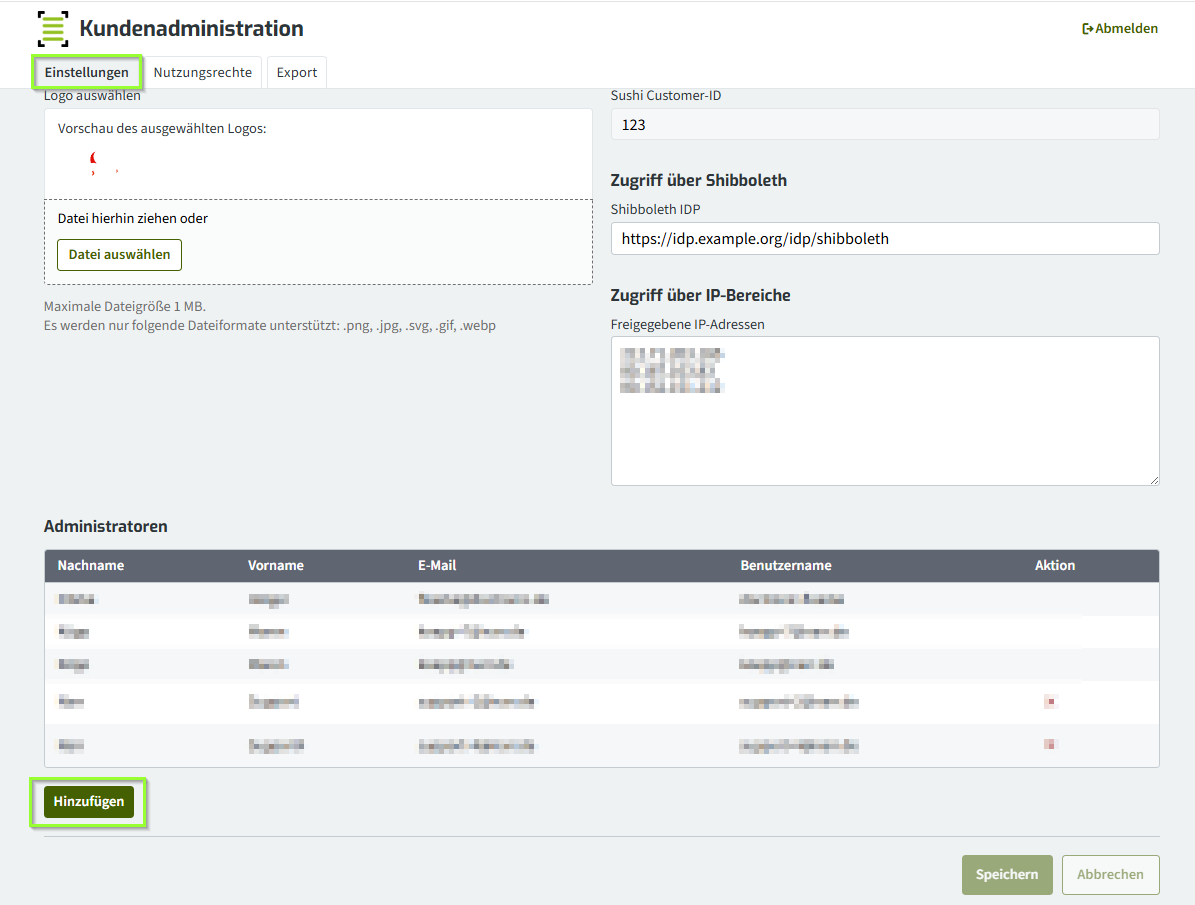Image resolution: width=1195 pixels, height=905 pixels.
Task: Click the Datei auswählen button
Action: click(120, 255)
